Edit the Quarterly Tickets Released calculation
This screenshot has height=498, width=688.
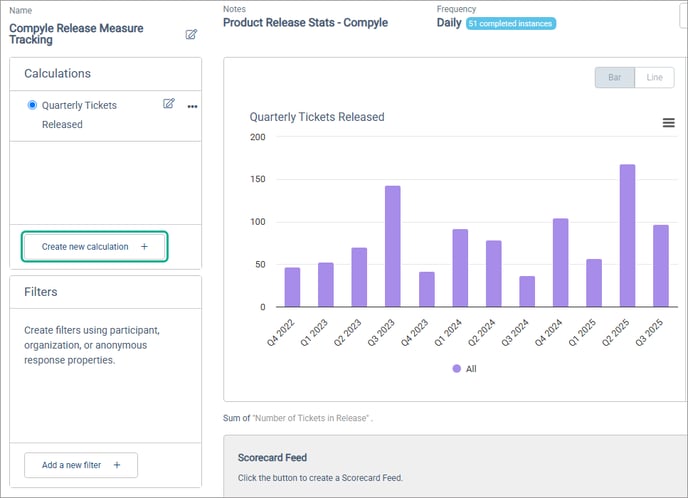click(169, 104)
